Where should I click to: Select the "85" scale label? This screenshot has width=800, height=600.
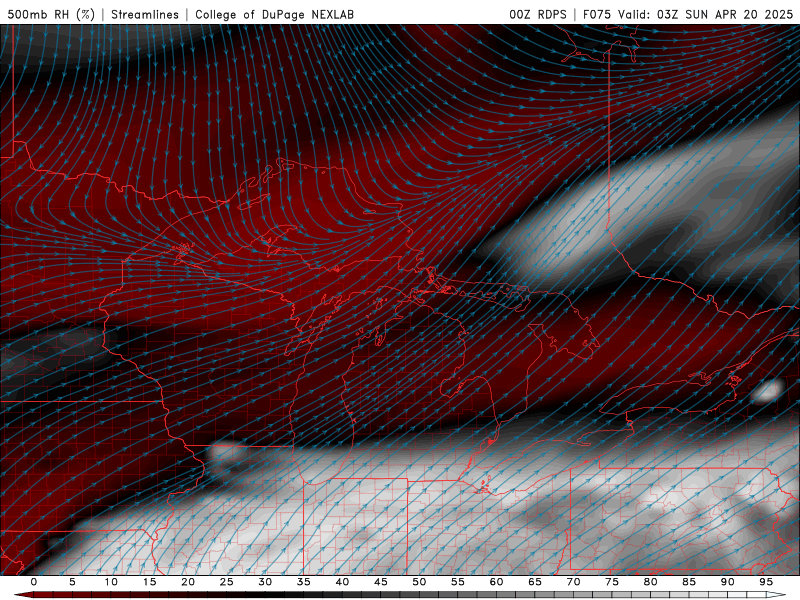pyautogui.click(x=689, y=582)
